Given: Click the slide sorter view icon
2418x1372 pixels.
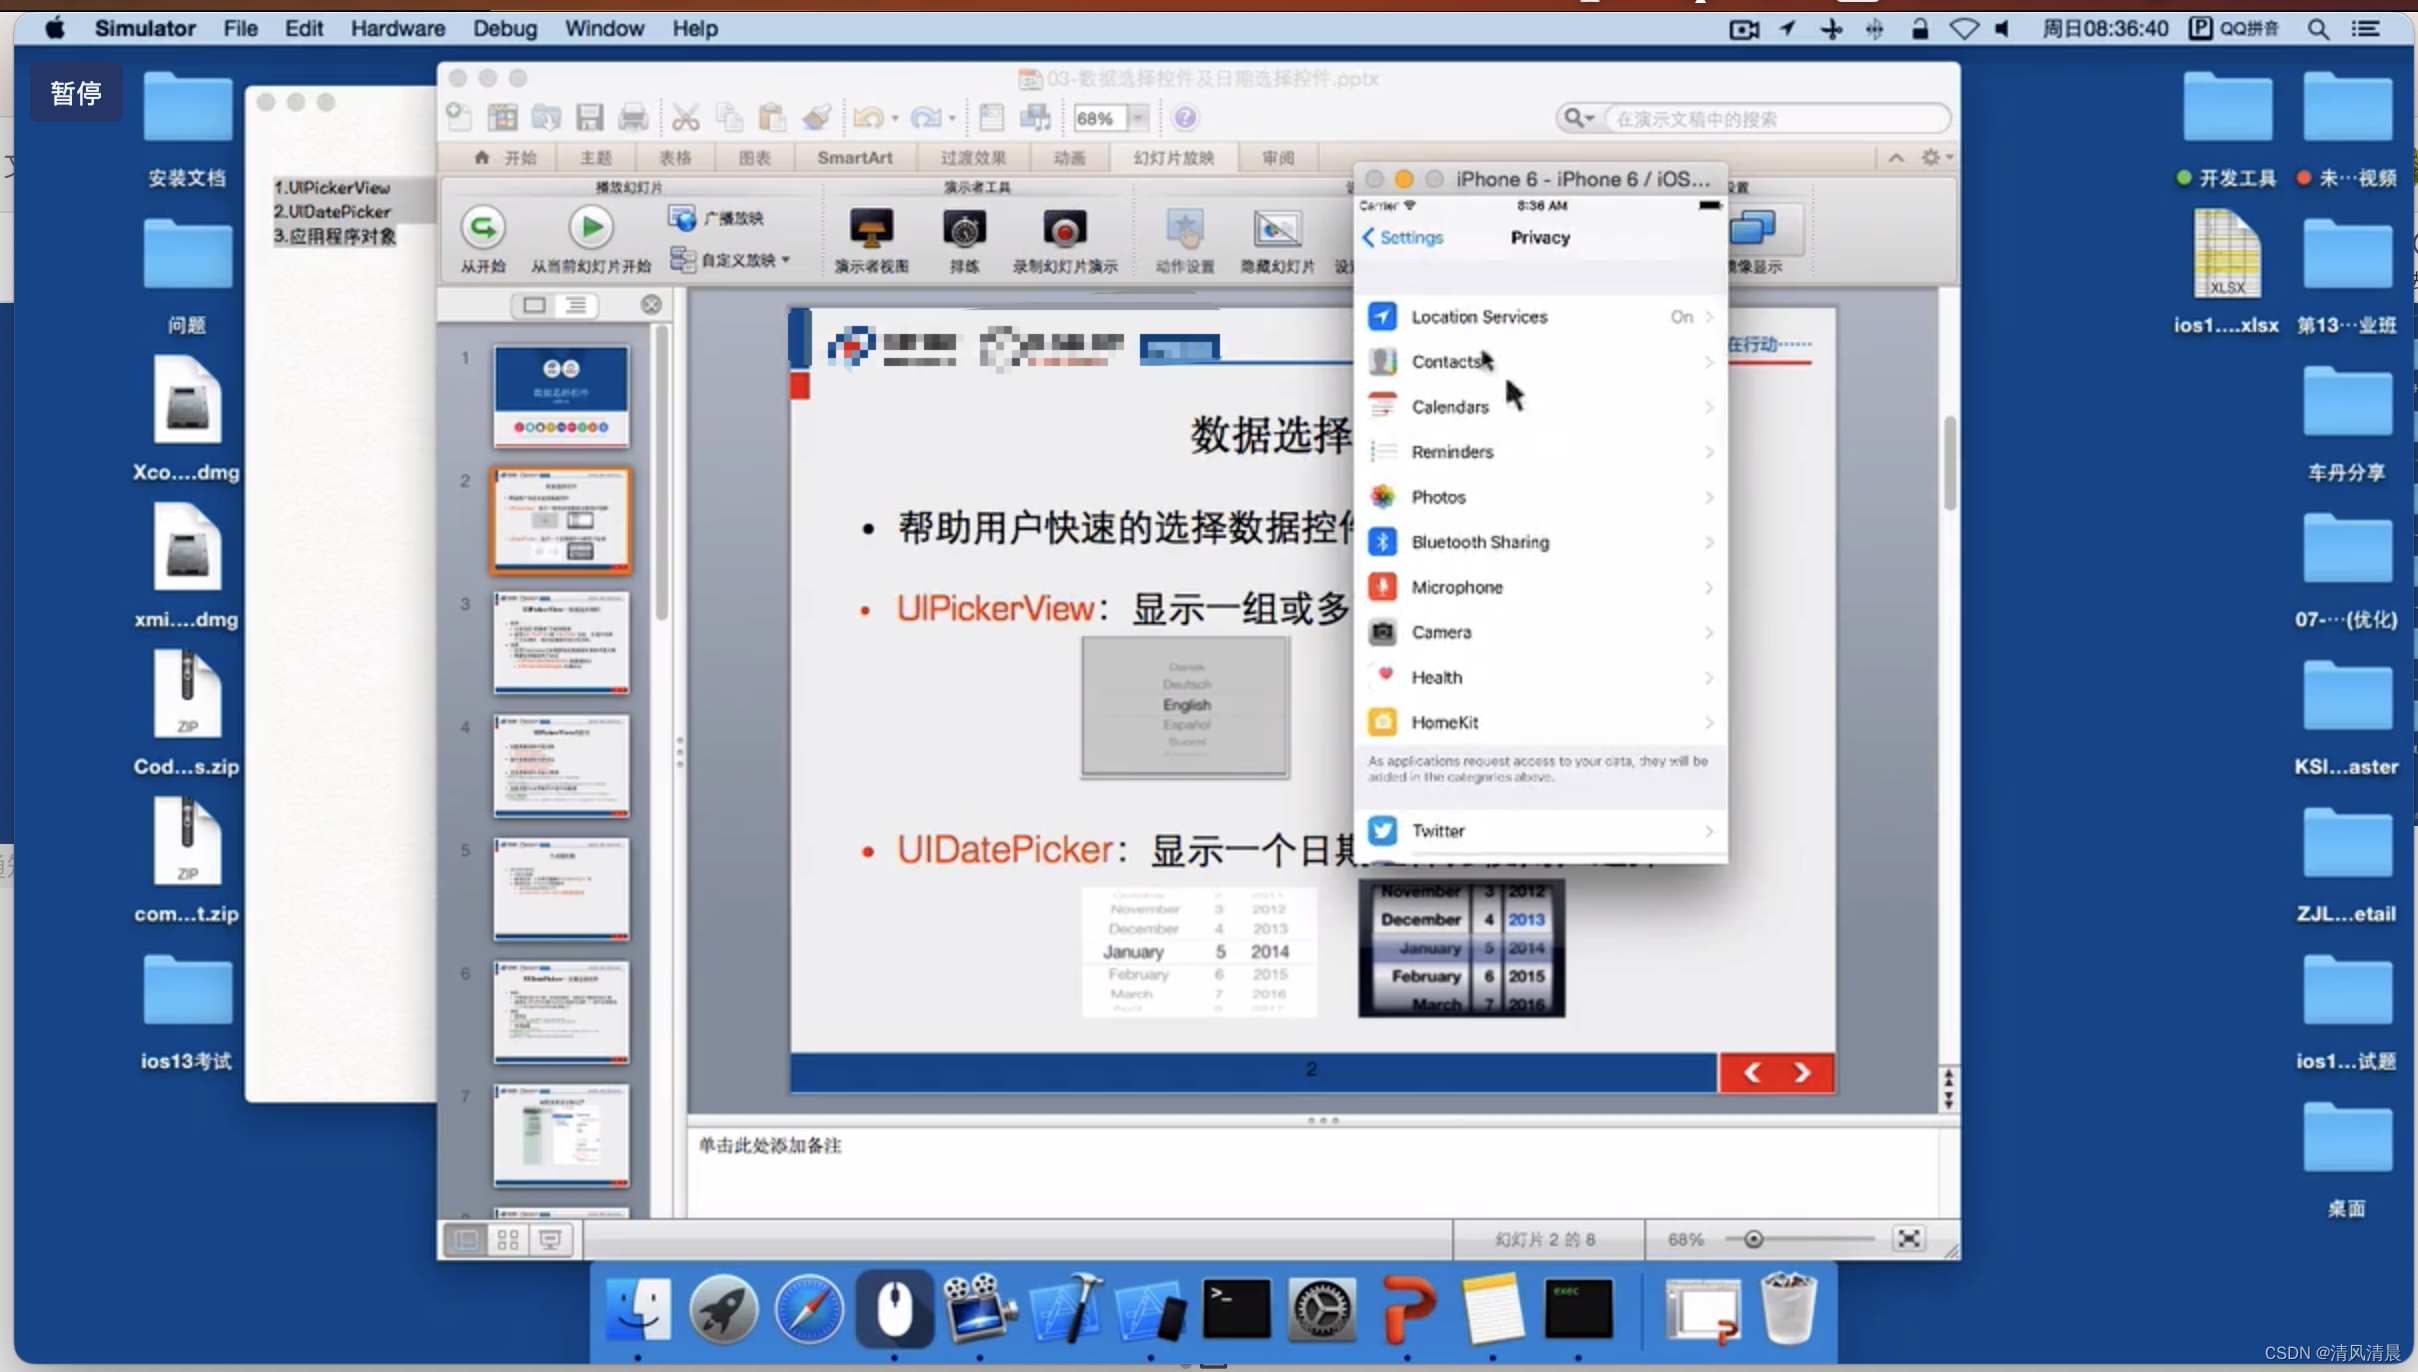Looking at the screenshot, I should point(508,1237).
